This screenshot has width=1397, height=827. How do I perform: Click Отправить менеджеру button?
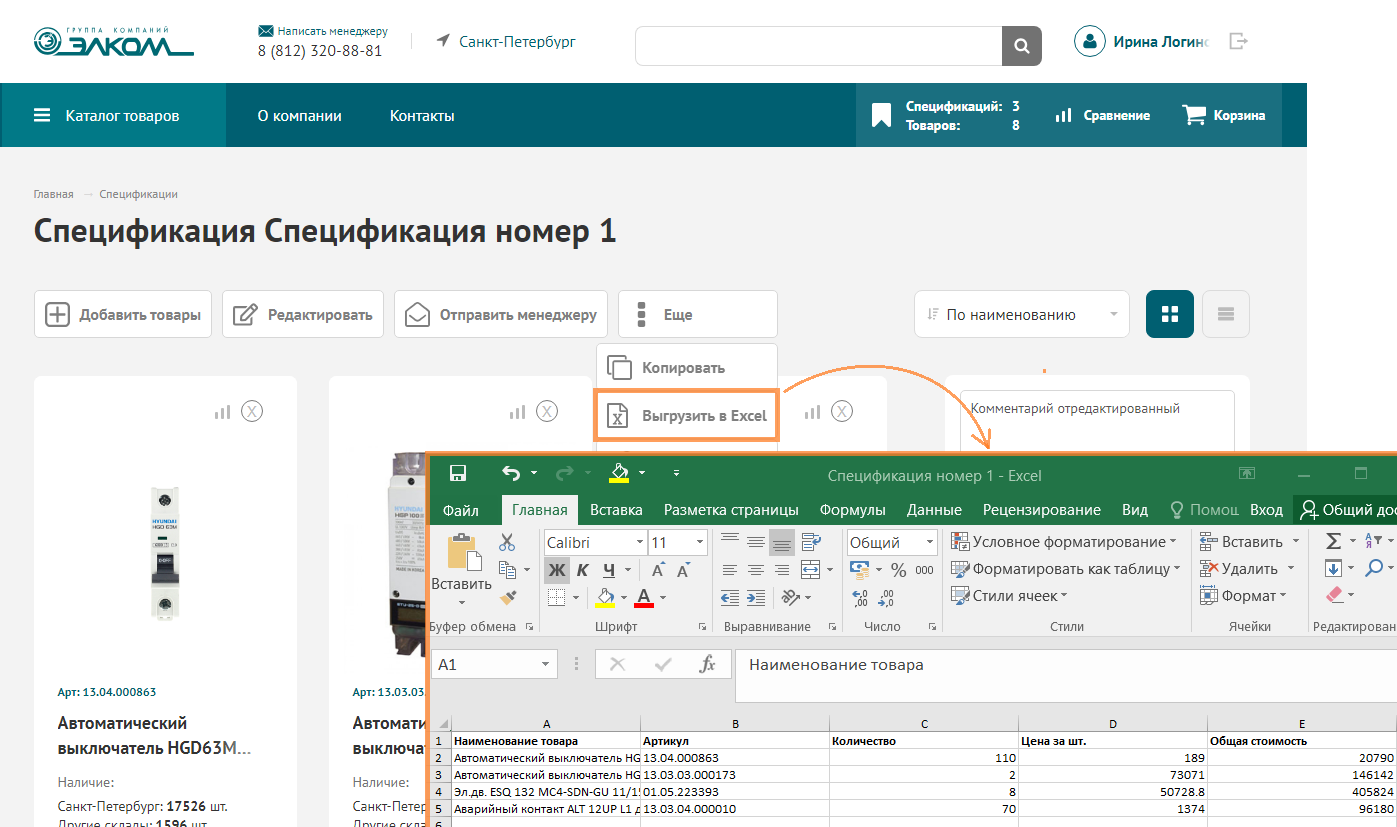click(x=501, y=314)
